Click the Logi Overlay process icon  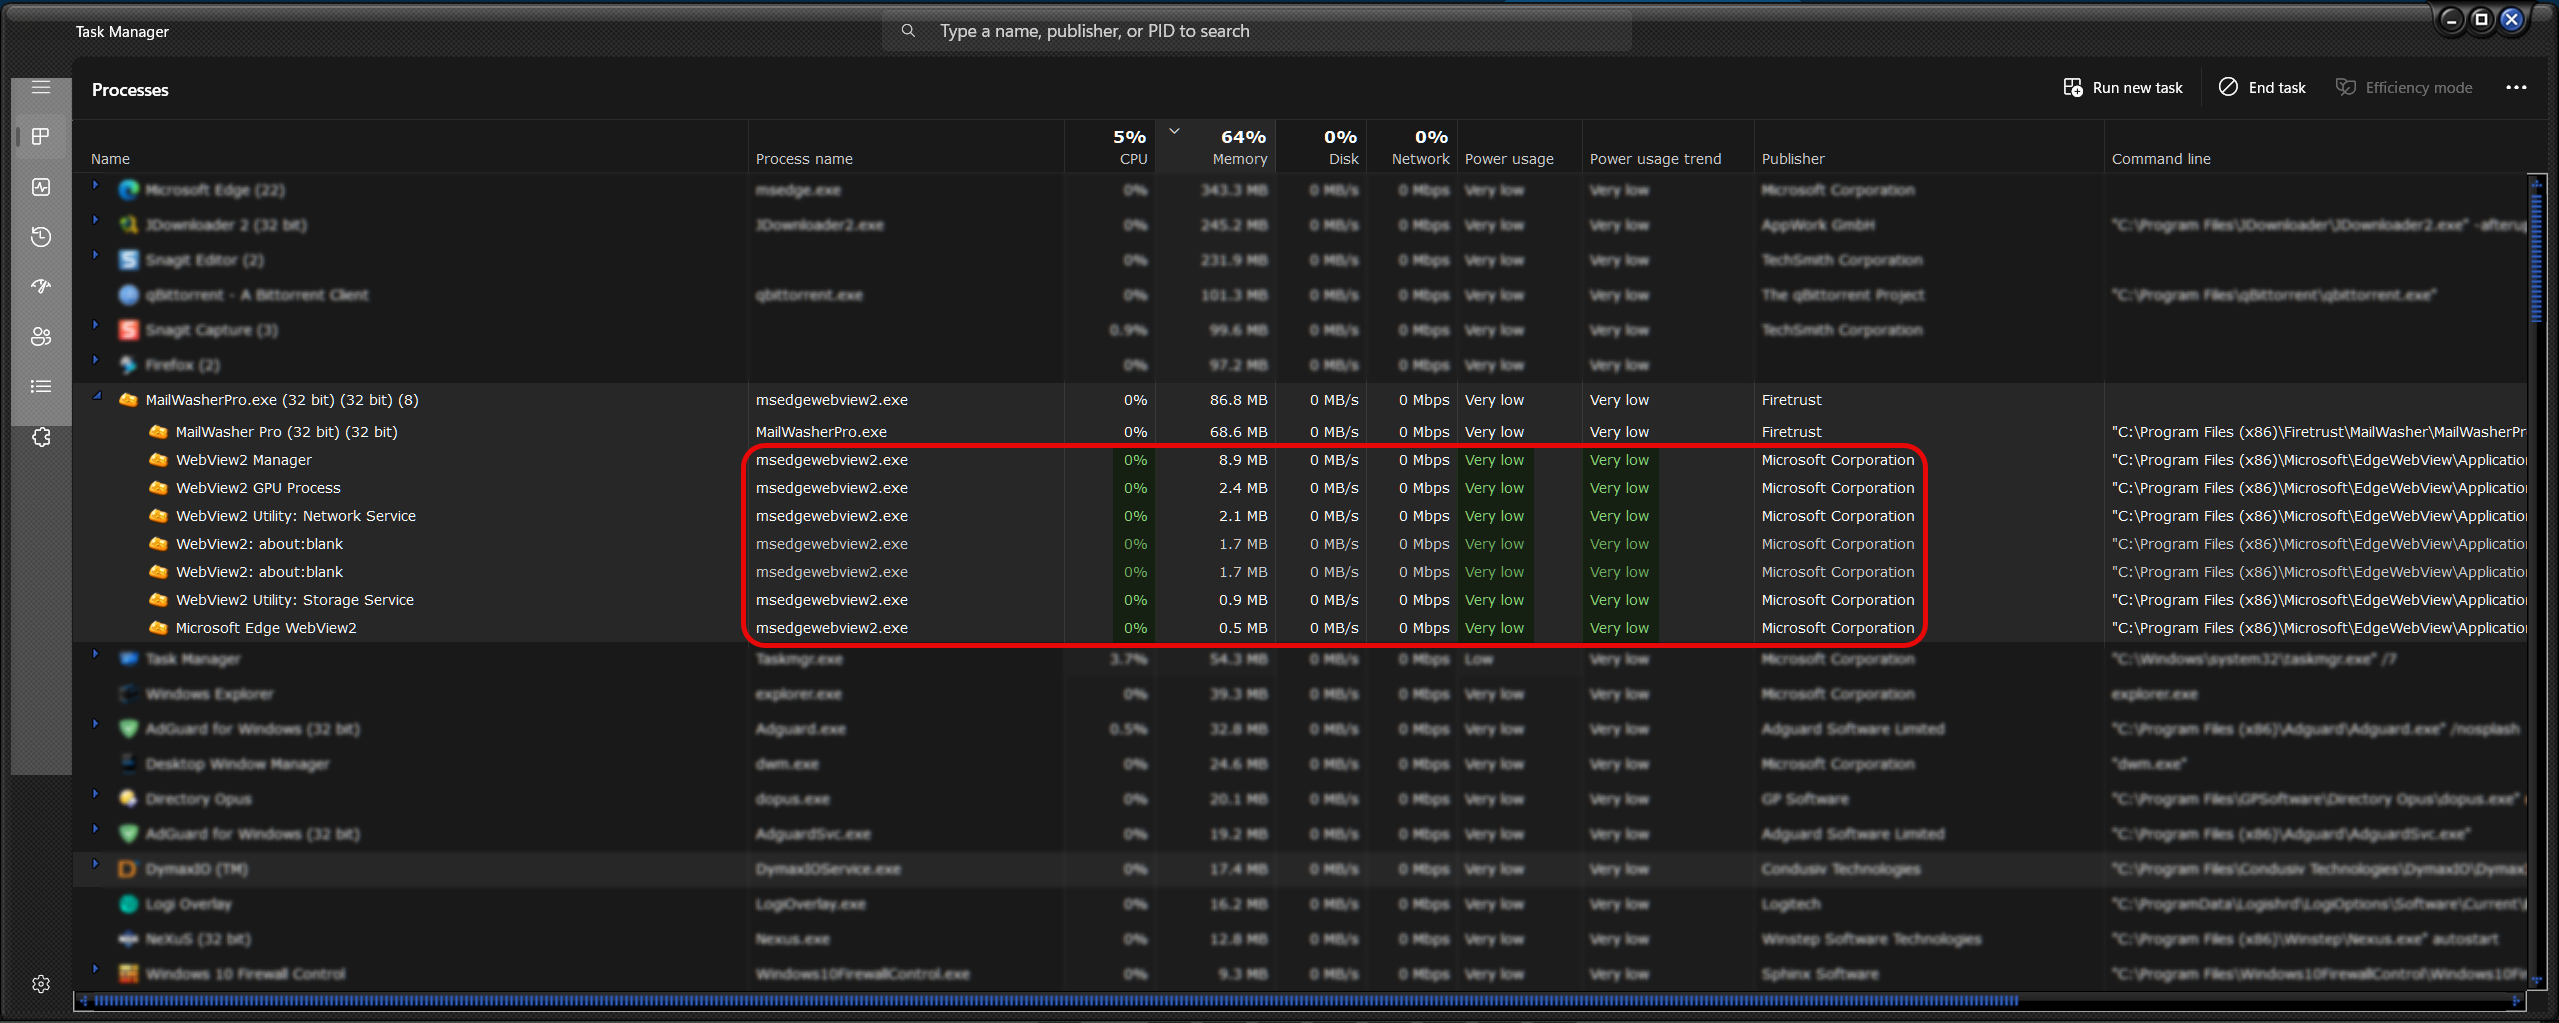coord(128,904)
